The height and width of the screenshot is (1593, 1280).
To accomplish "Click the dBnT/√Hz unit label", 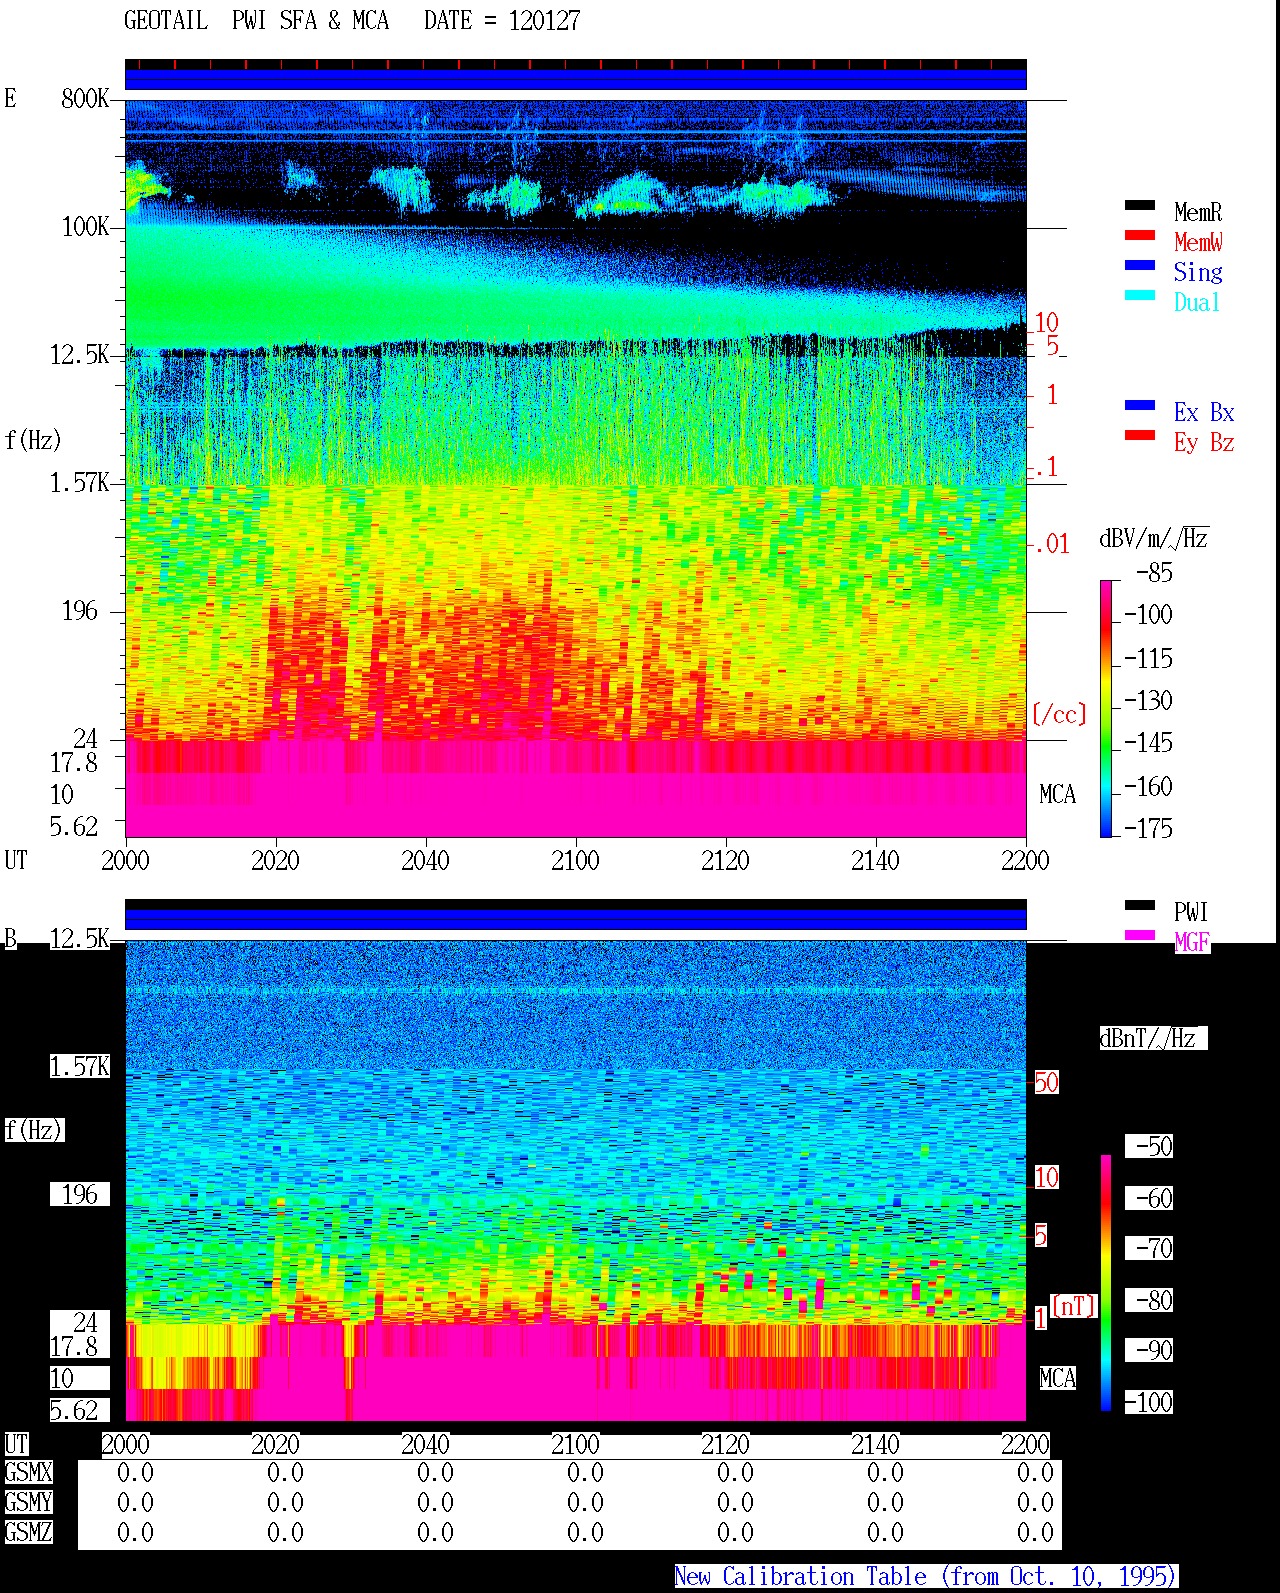I will tap(1153, 1038).
